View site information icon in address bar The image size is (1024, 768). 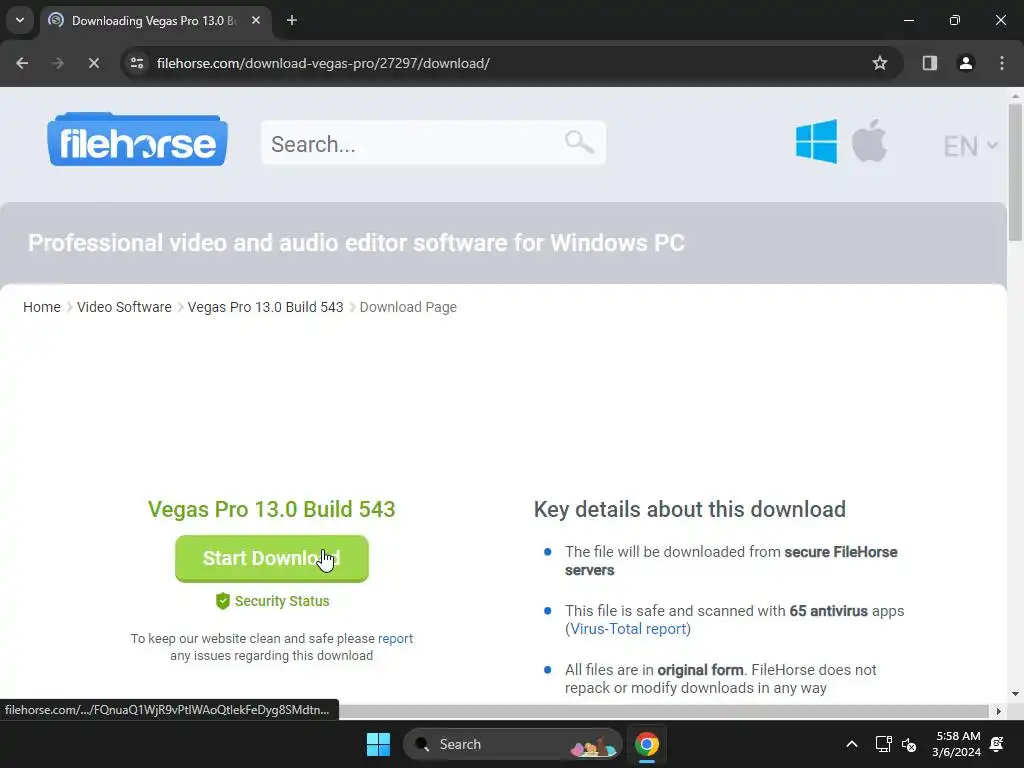click(137, 63)
